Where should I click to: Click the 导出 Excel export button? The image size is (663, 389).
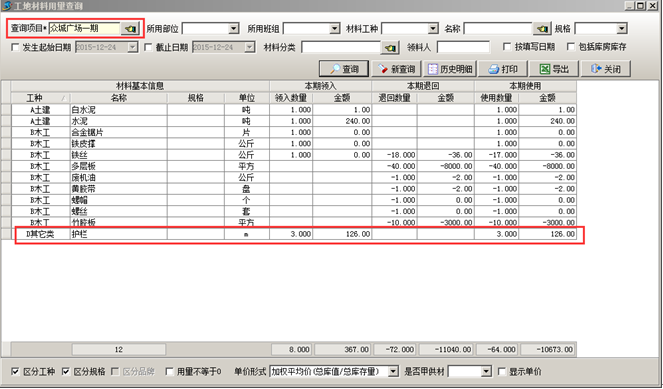pyautogui.click(x=554, y=69)
